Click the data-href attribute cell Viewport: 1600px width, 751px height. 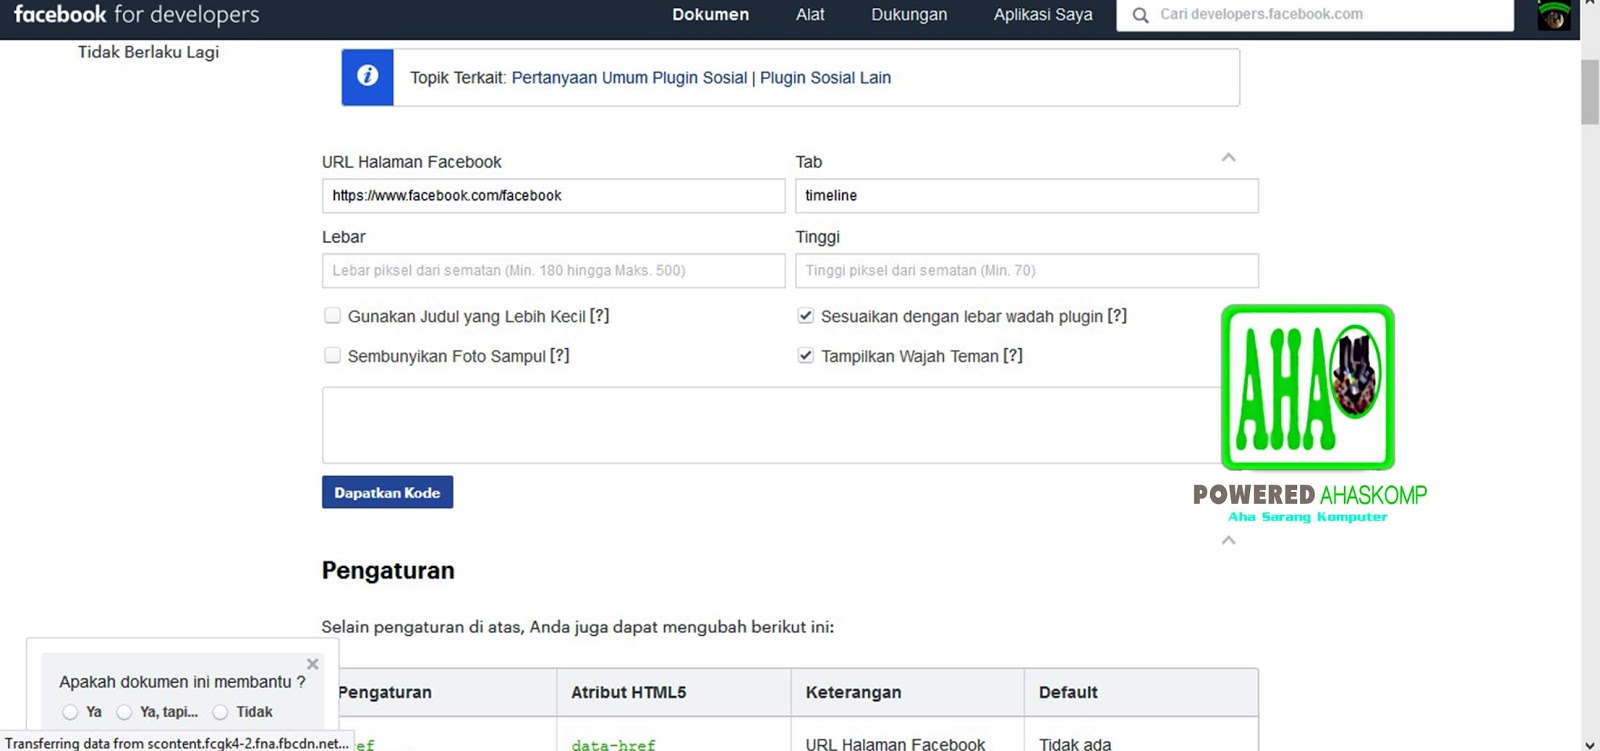[614, 745]
